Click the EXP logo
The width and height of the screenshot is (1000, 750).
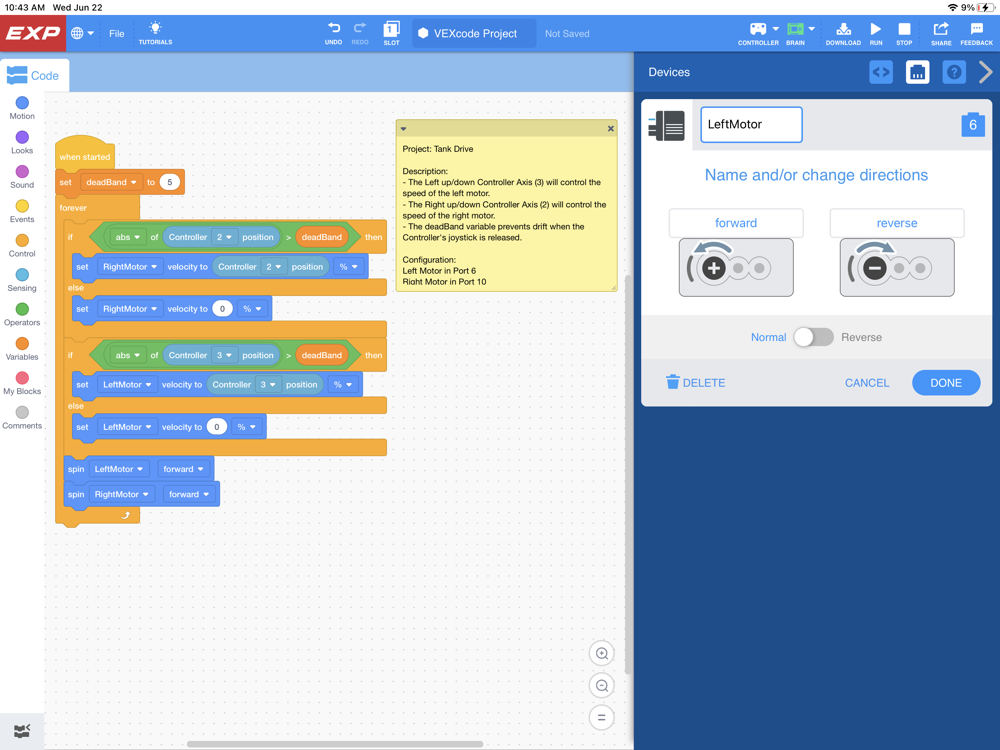click(x=33, y=33)
